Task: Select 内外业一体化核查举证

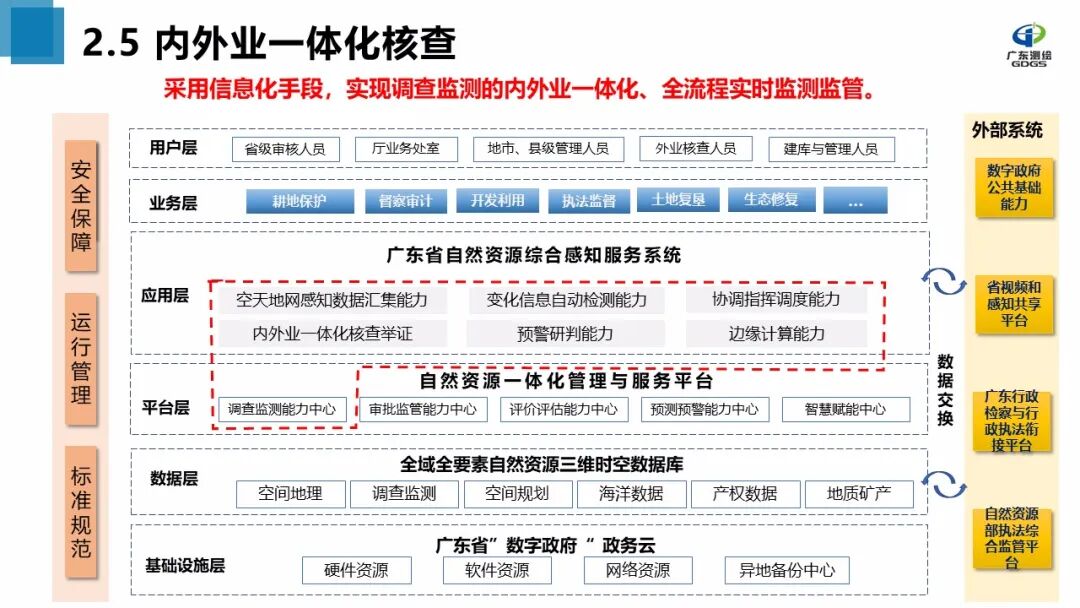Action: 332,334
